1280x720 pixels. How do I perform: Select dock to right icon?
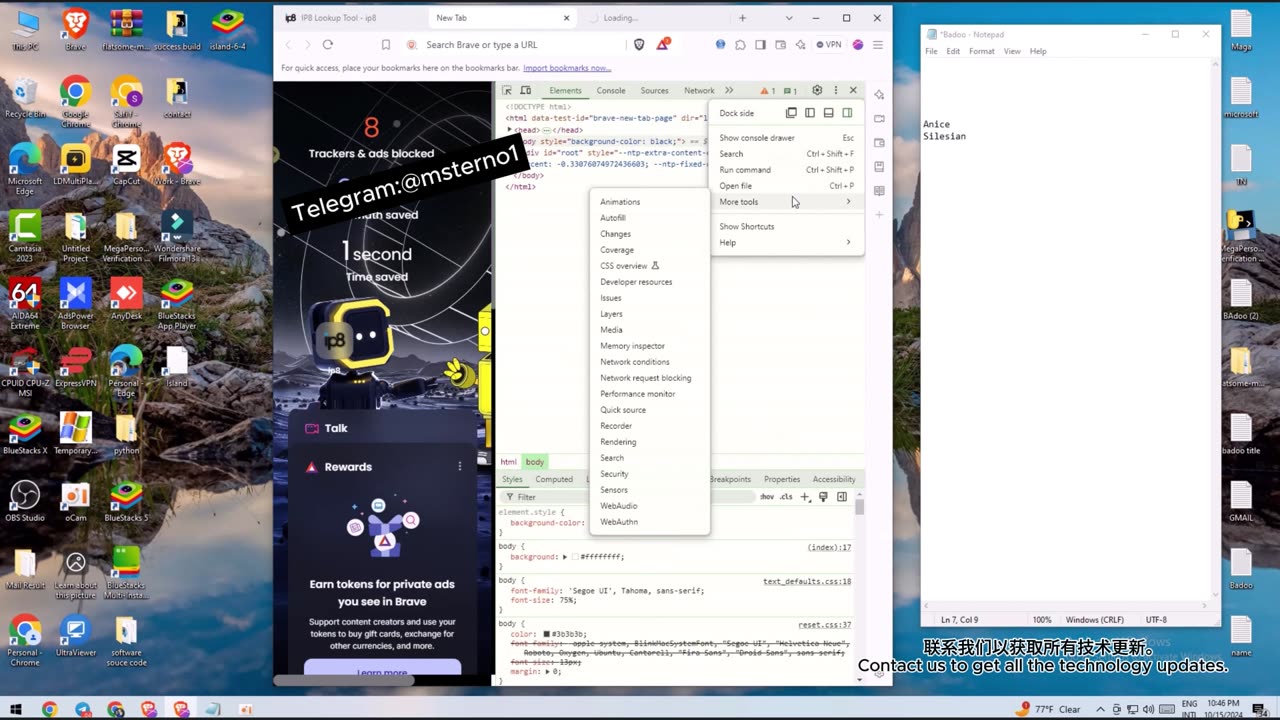tap(847, 113)
